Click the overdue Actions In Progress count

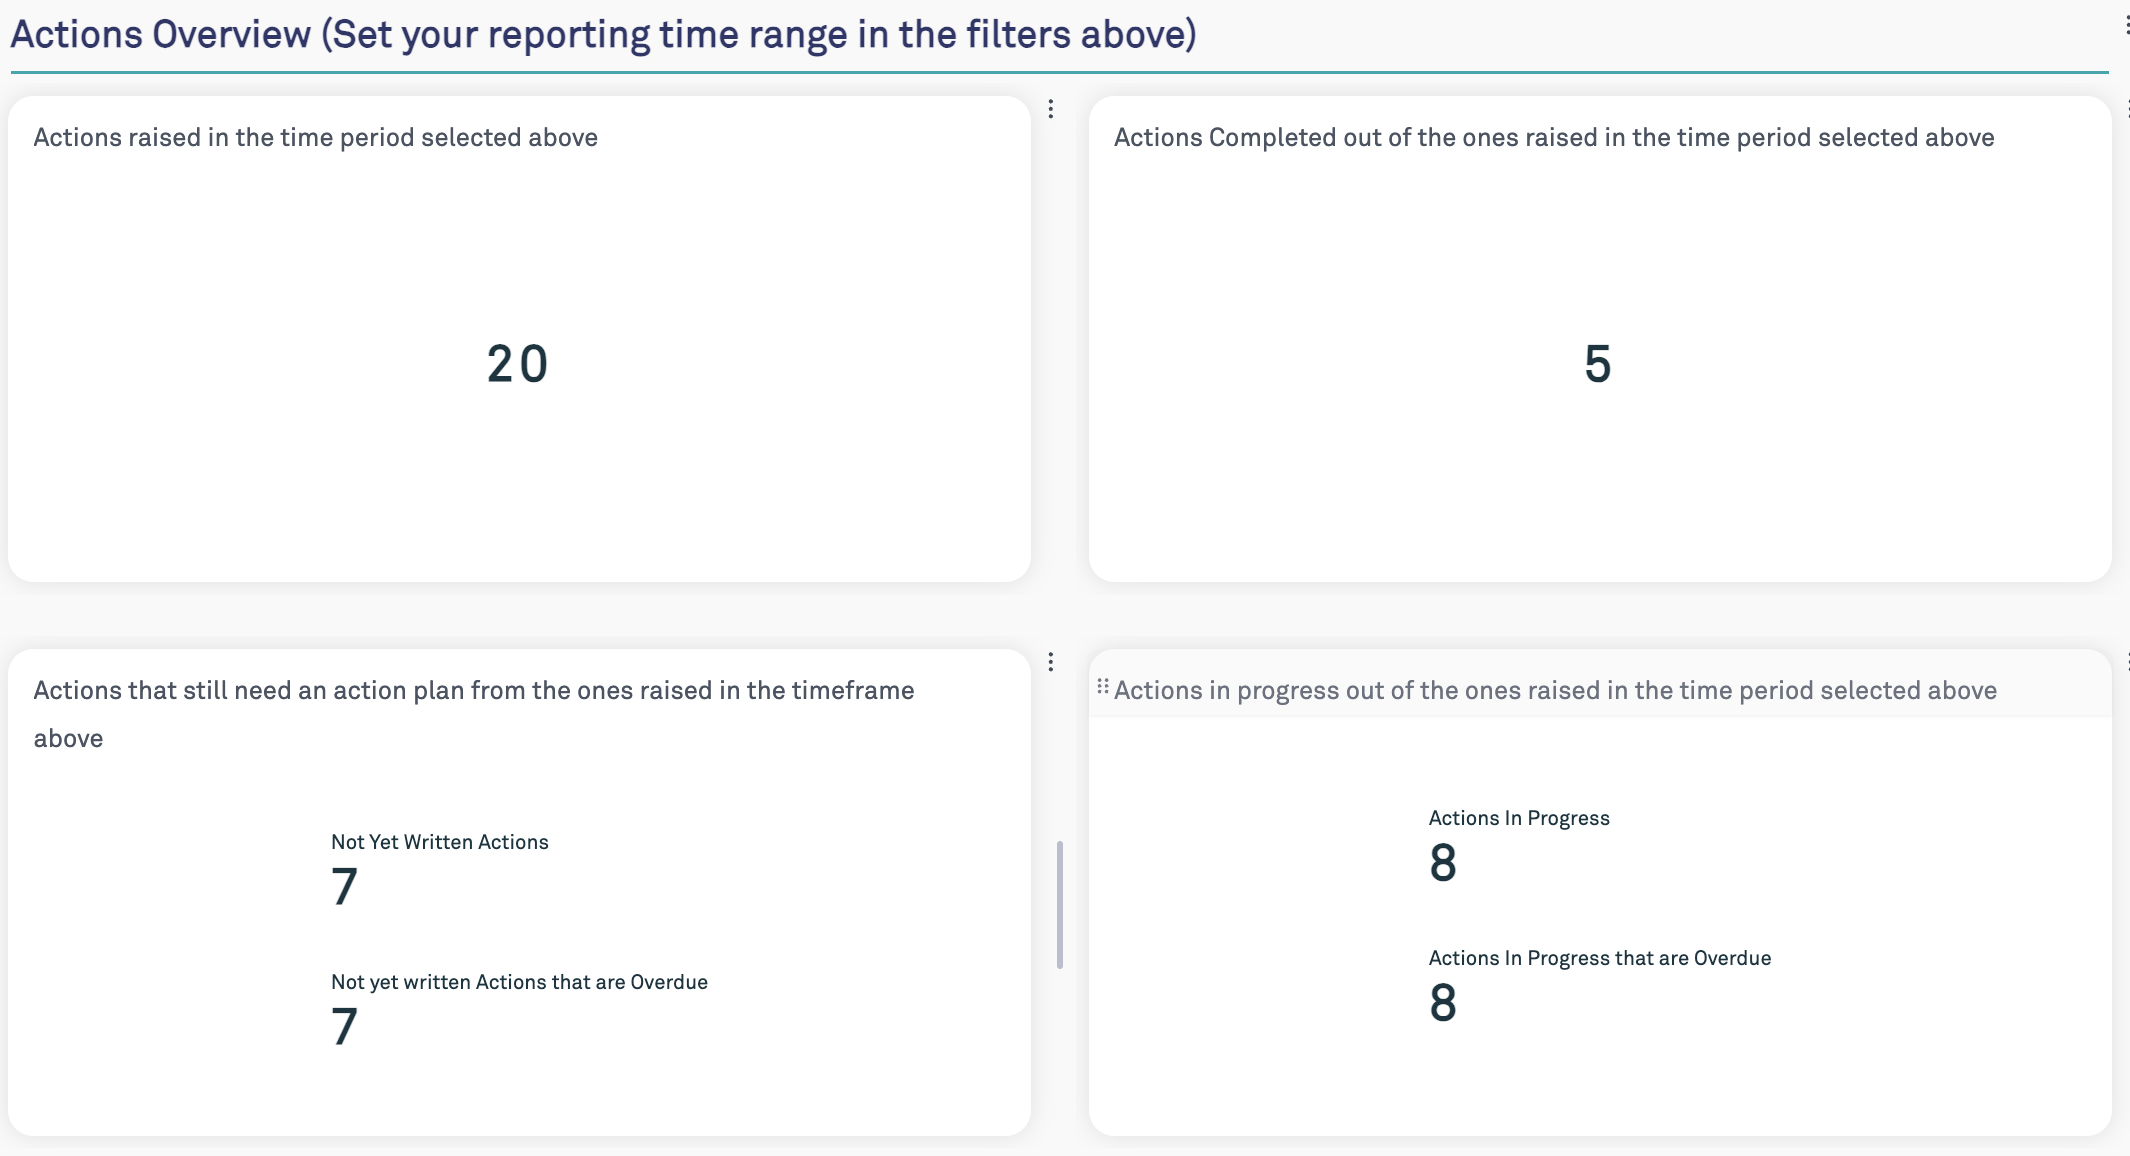[x=1443, y=1003]
